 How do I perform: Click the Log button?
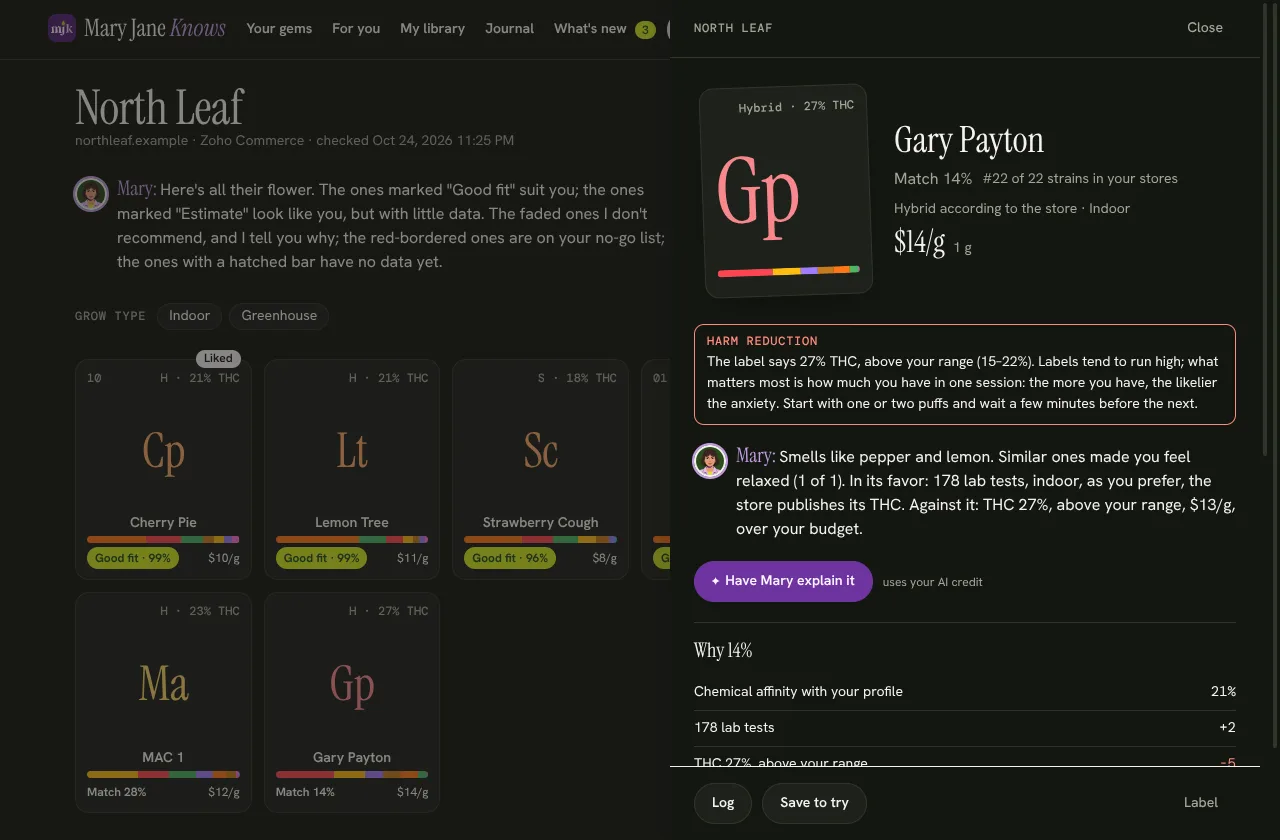pyautogui.click(x=723, y=803)
